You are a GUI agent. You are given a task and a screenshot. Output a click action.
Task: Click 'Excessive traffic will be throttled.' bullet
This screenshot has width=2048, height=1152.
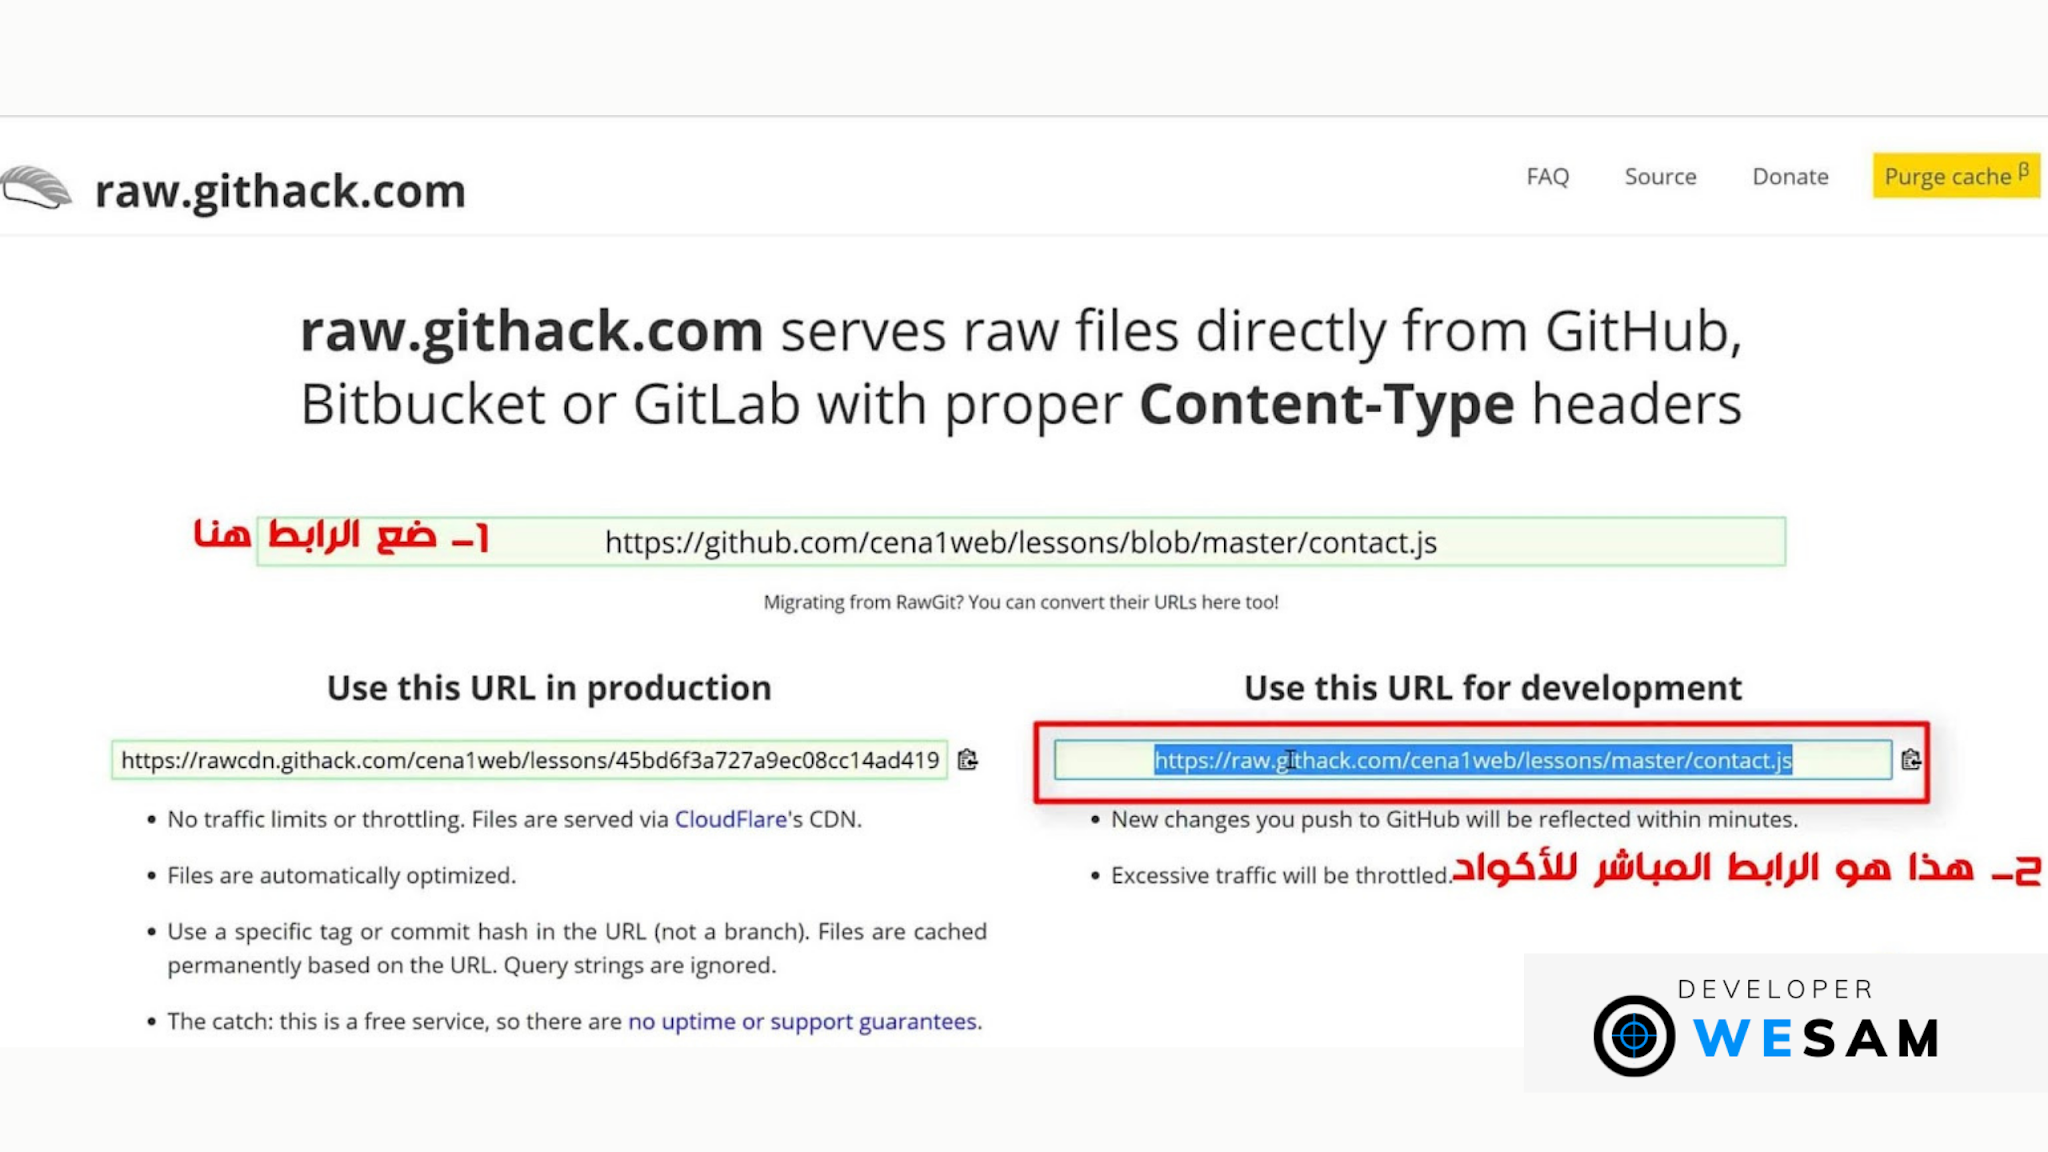[x=1281, y=875]
